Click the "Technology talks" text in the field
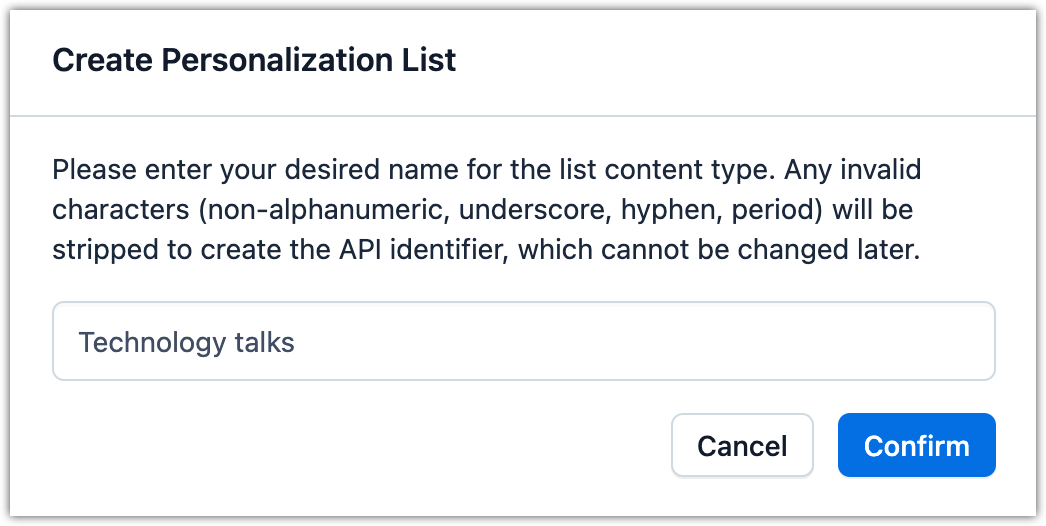Image resolution: width=1046 pixels, height=526 pixels. coord(187,343)
